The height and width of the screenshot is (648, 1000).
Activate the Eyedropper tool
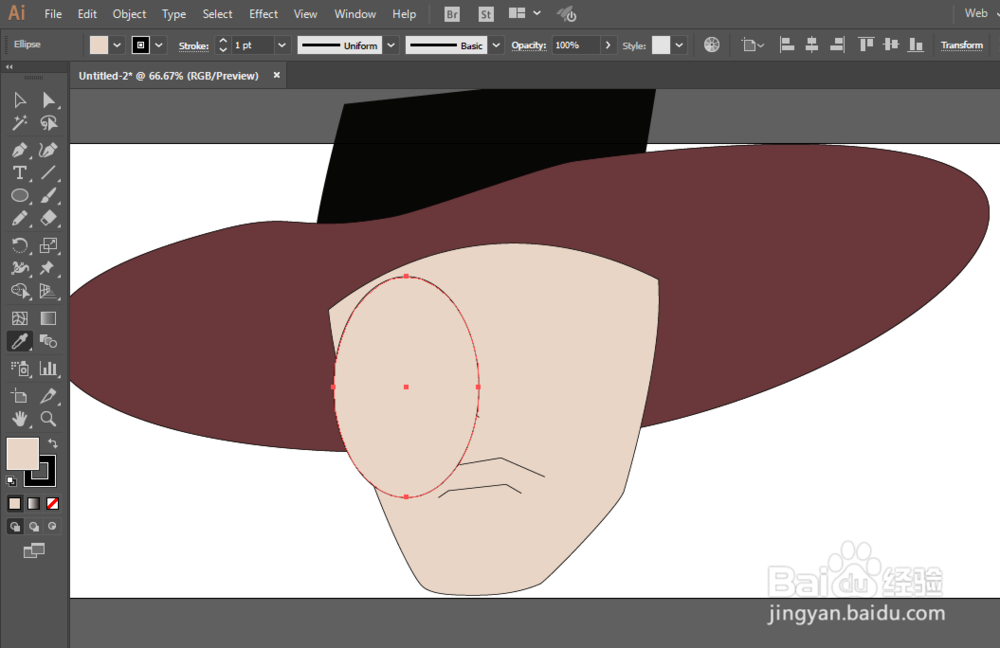coord(19,342)
